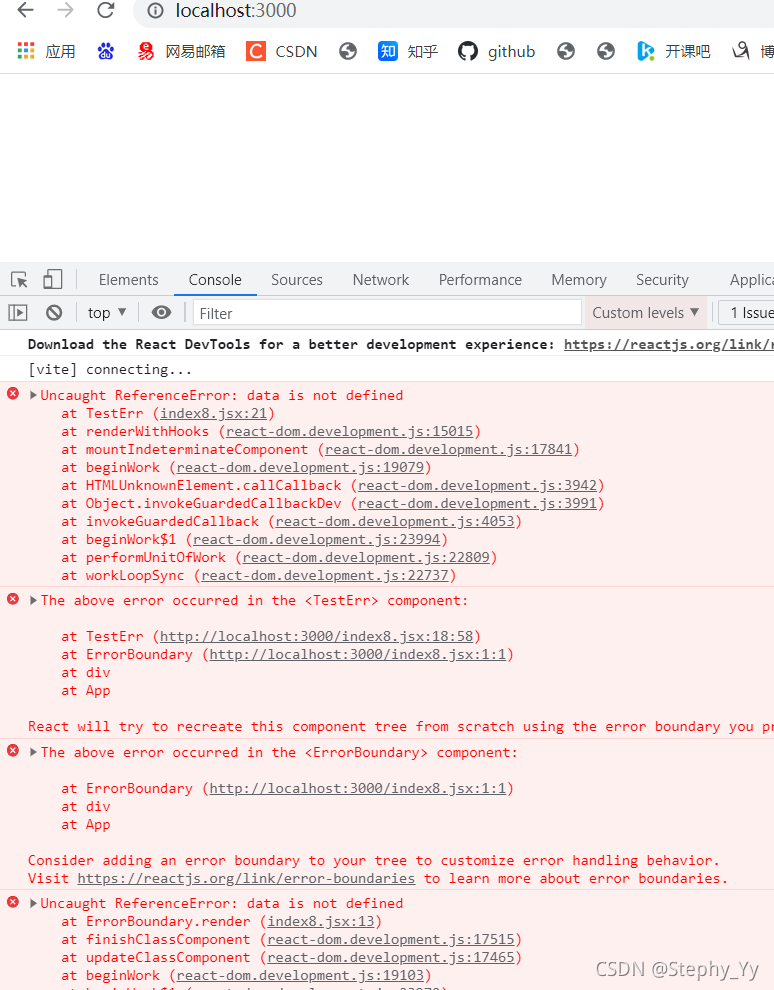Open the index8.jsx:13 source link
The image size is (774, 990).
(321, 922)
